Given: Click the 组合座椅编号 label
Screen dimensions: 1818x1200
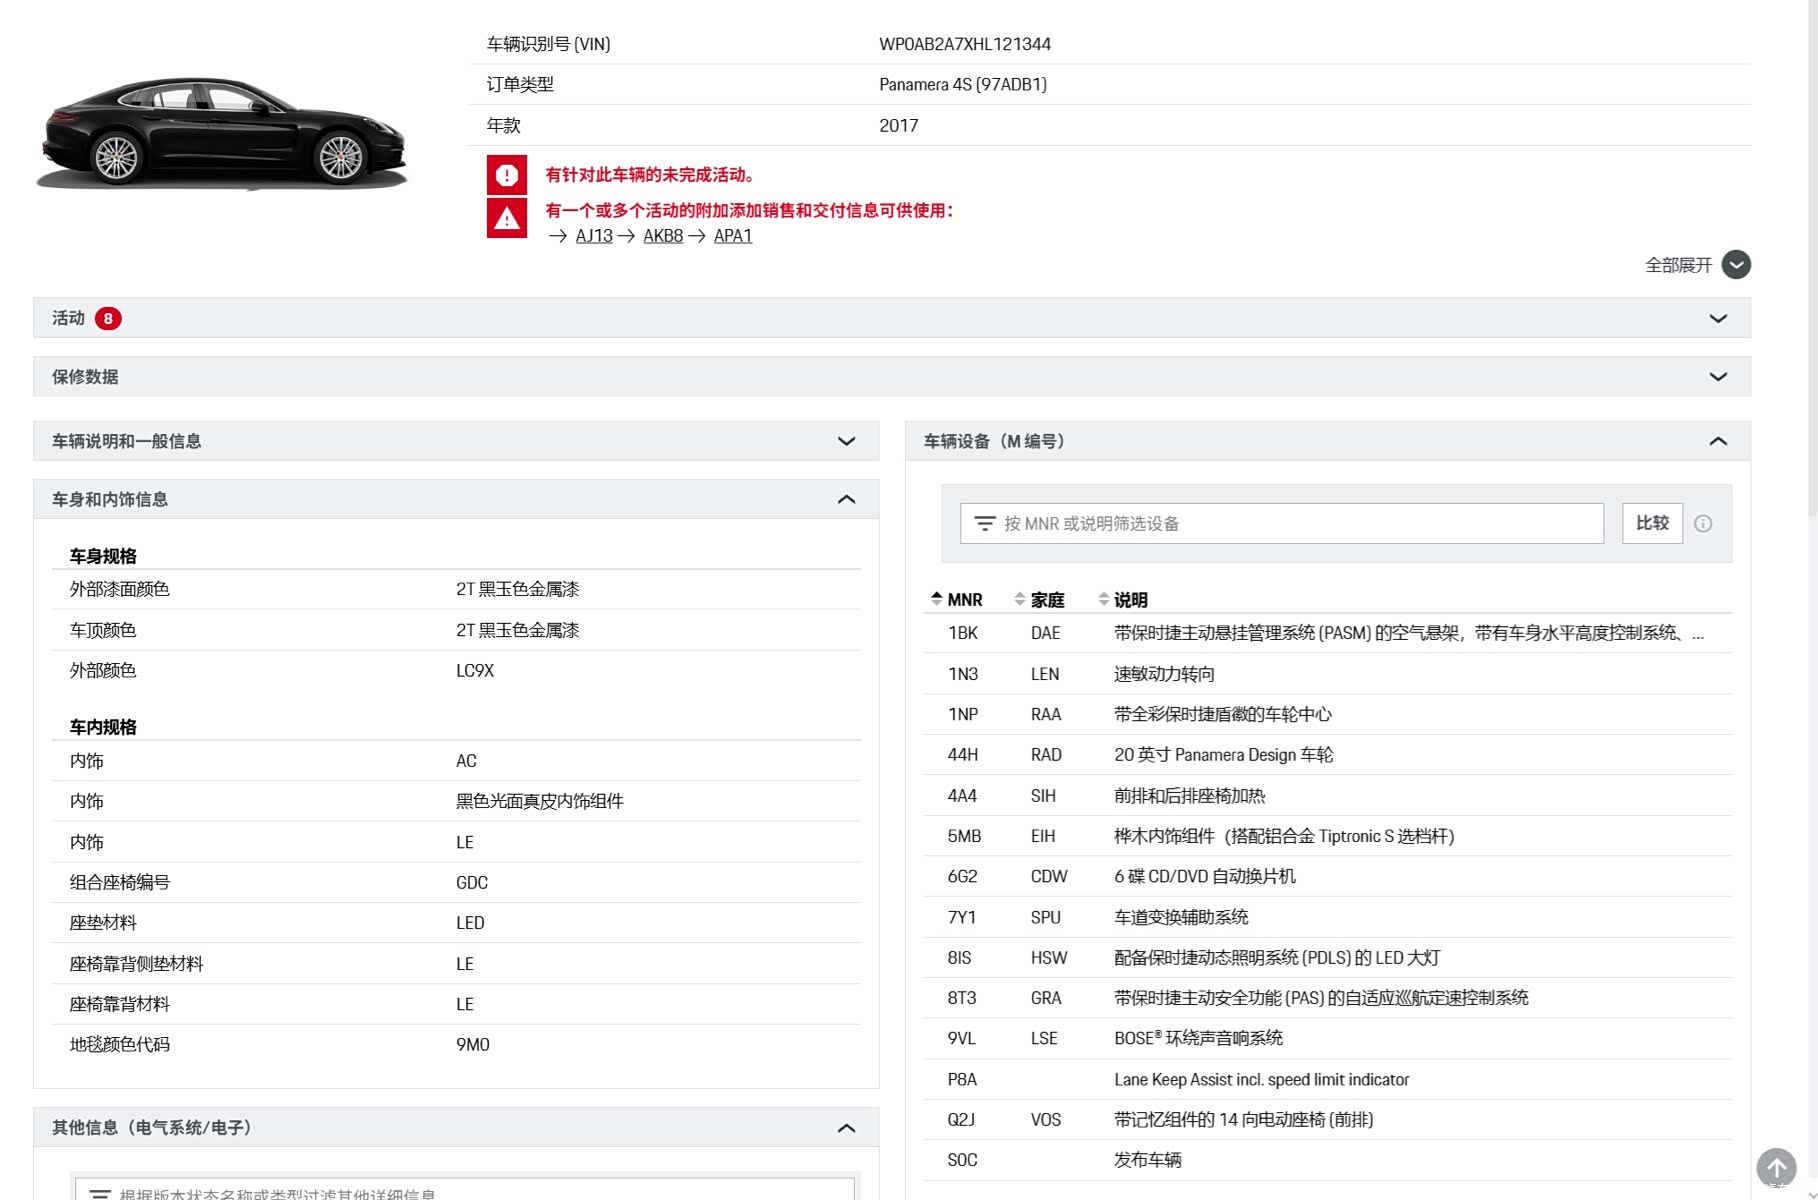Looking at the screenshot, I should point(120,883).
